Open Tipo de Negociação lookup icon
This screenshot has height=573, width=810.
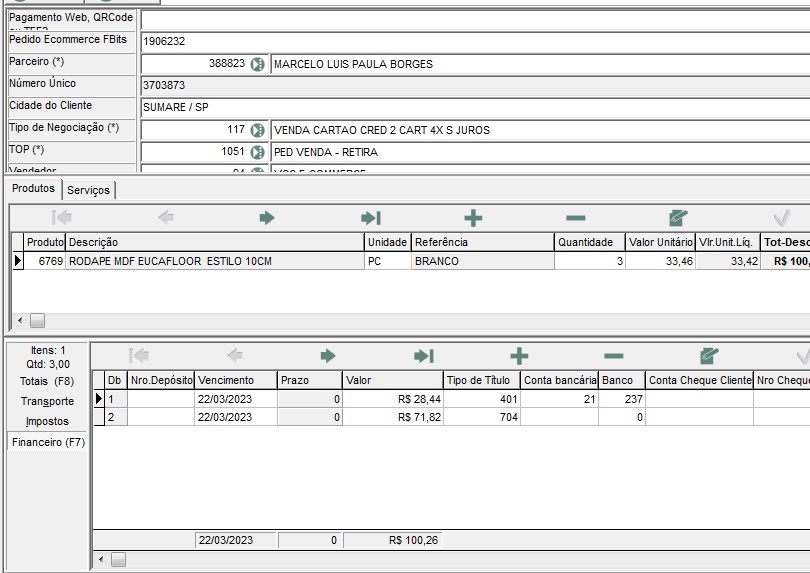coord(258,130)
